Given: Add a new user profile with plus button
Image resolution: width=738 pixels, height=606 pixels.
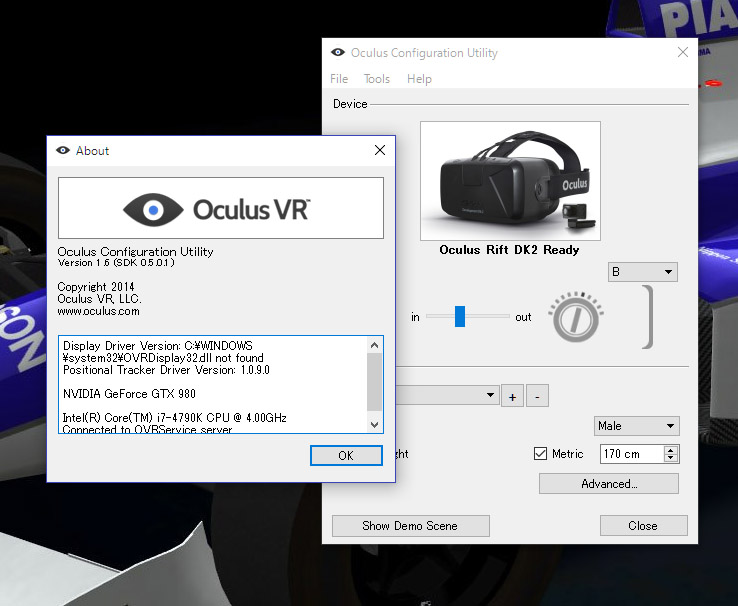Looking at the screenshot, I should coord(512,396).
